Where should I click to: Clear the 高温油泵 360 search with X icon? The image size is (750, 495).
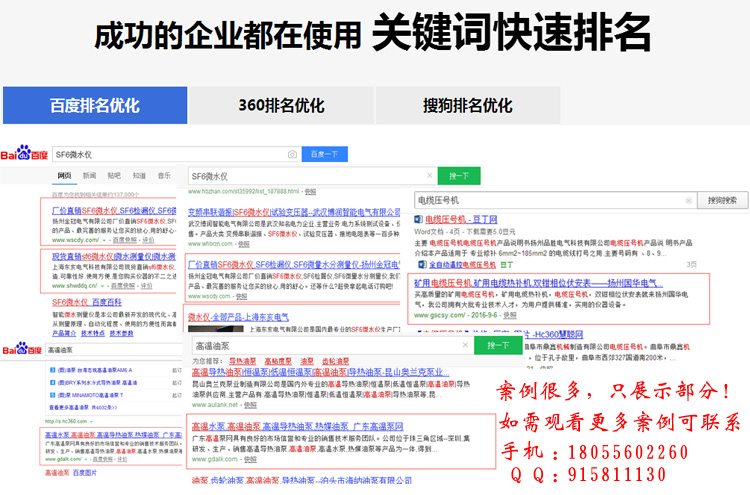tap(465, 345)
